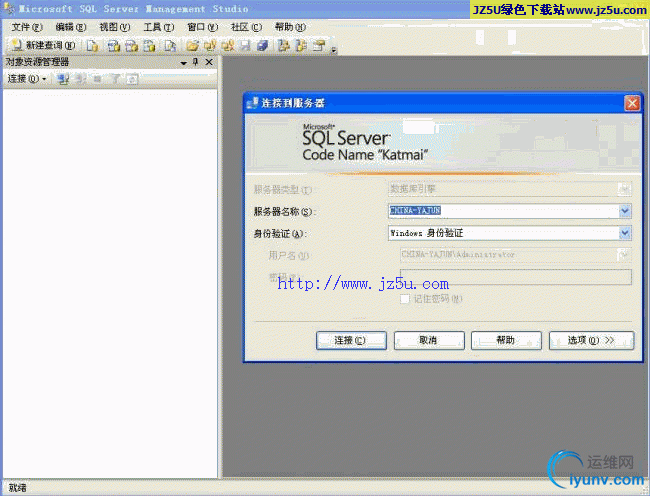The width and height of the screenshot is (650, 496).
Task: Click Object Explorer stop icon
Action: pyautogui.click(x=97, y=78)
